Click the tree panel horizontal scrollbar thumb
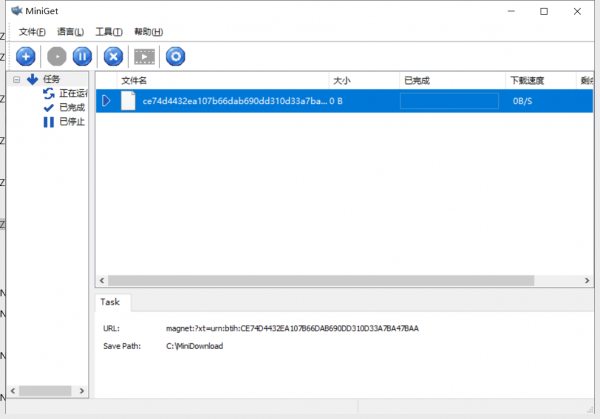Viewport: 600px width, 419px height. pyautogui.click(x=45, y=391)
